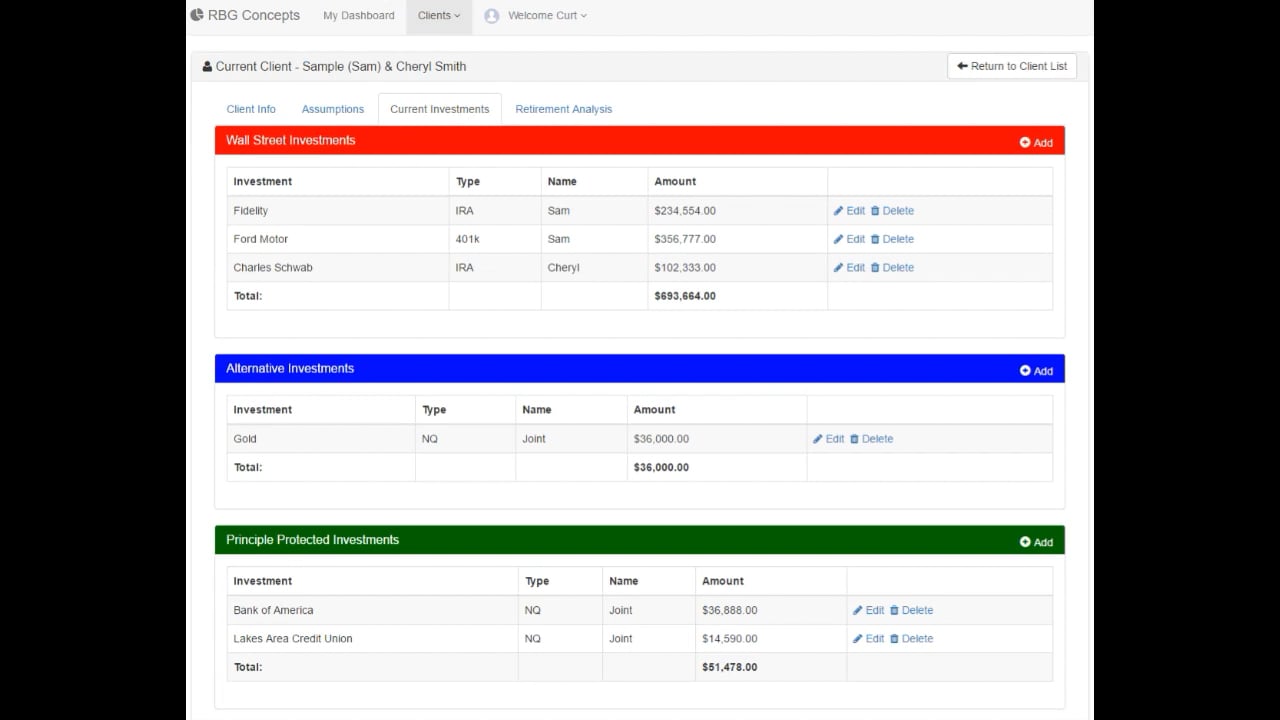Delete the Bank of America investment

tap(911, 611)
